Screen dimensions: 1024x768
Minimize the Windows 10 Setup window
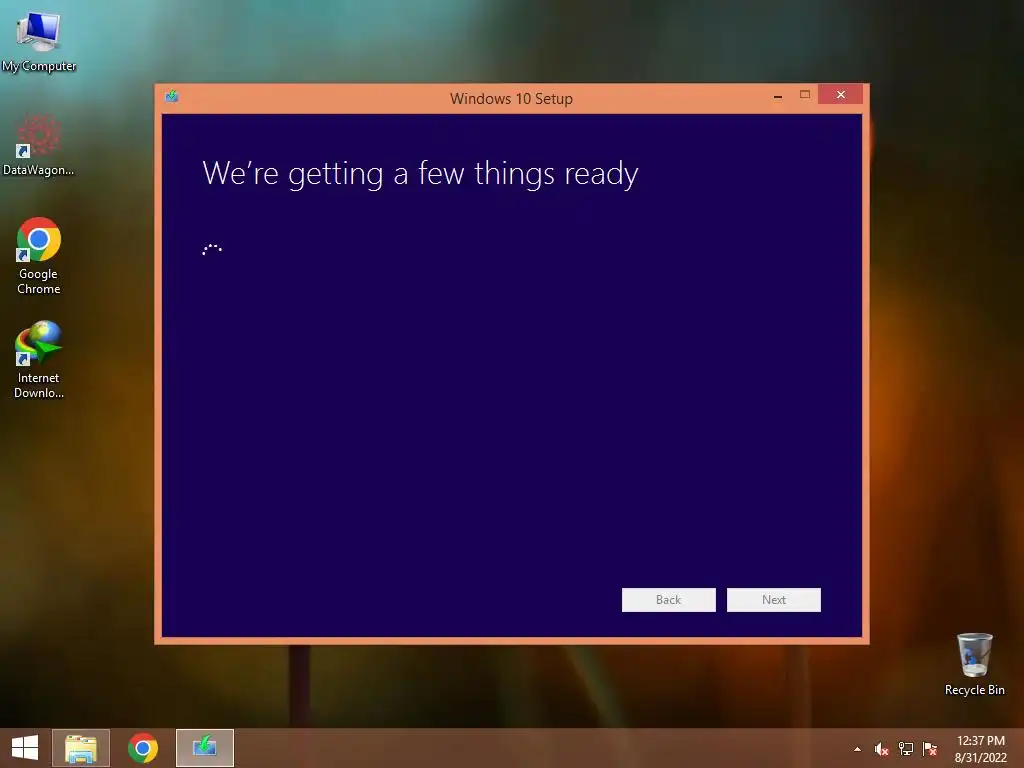tap(778, 95)
